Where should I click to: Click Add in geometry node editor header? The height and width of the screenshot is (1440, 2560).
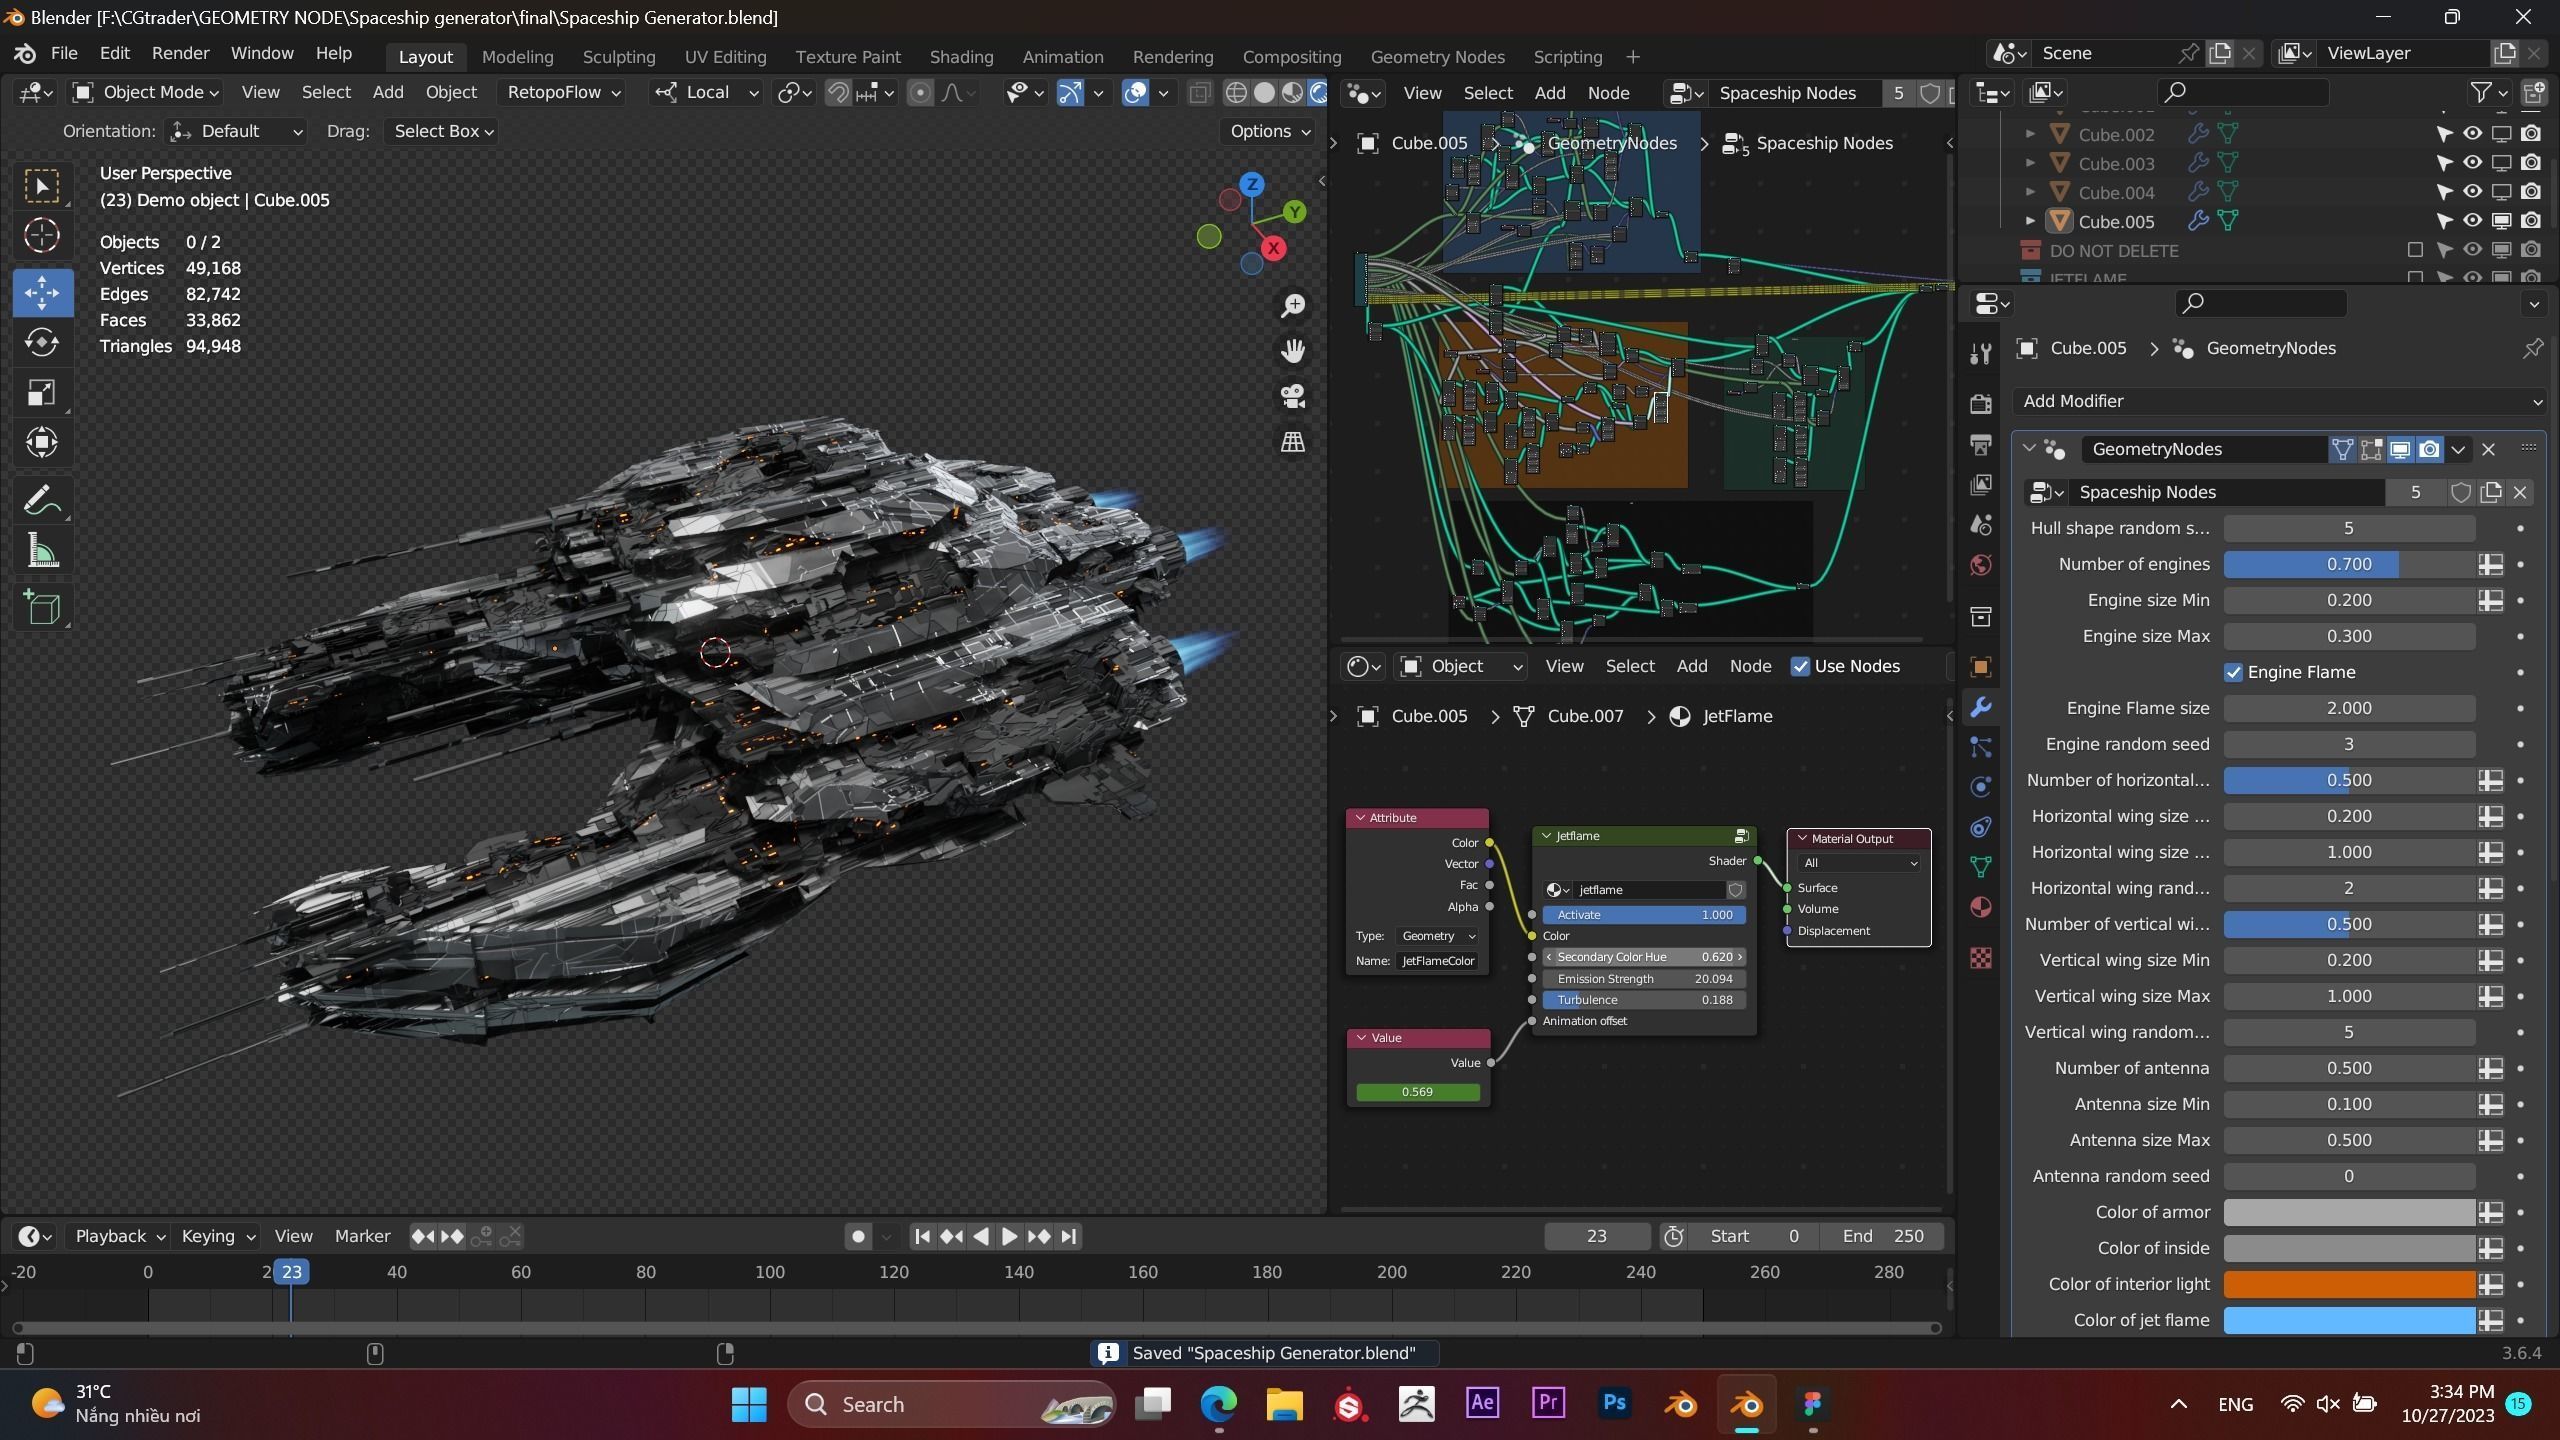click(1549, 93)
